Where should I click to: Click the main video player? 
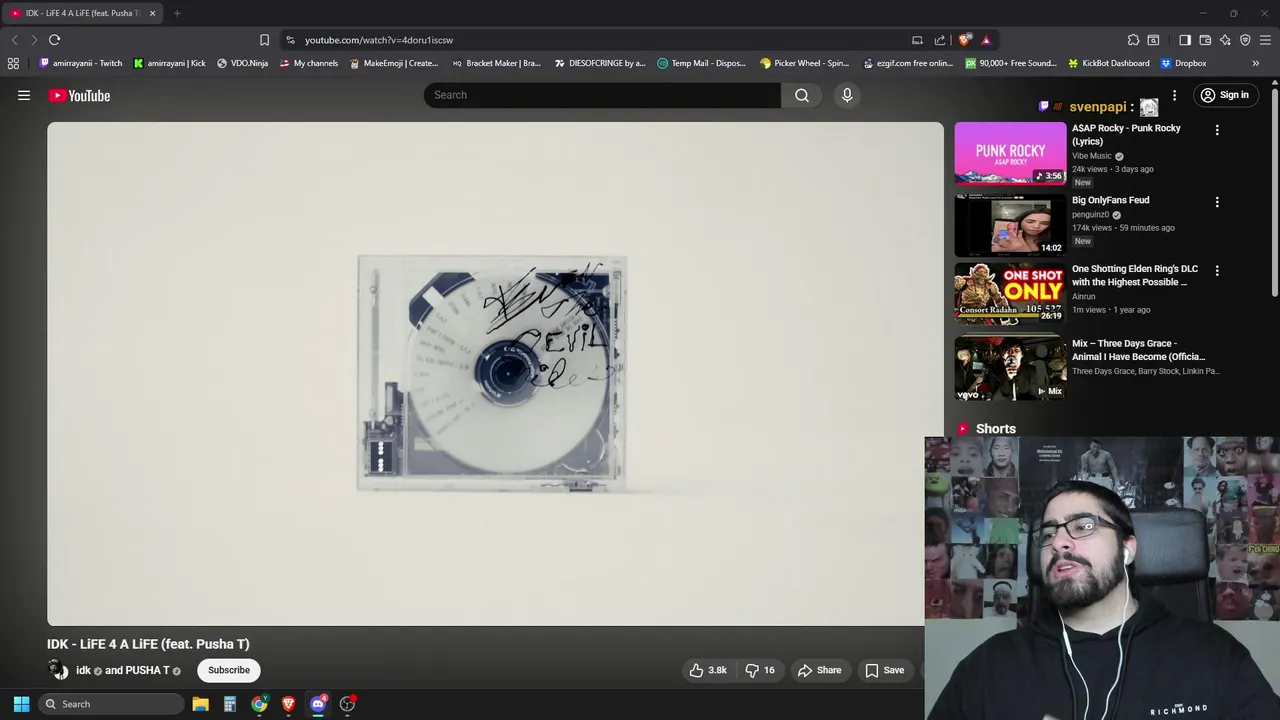tap(495, 374)
